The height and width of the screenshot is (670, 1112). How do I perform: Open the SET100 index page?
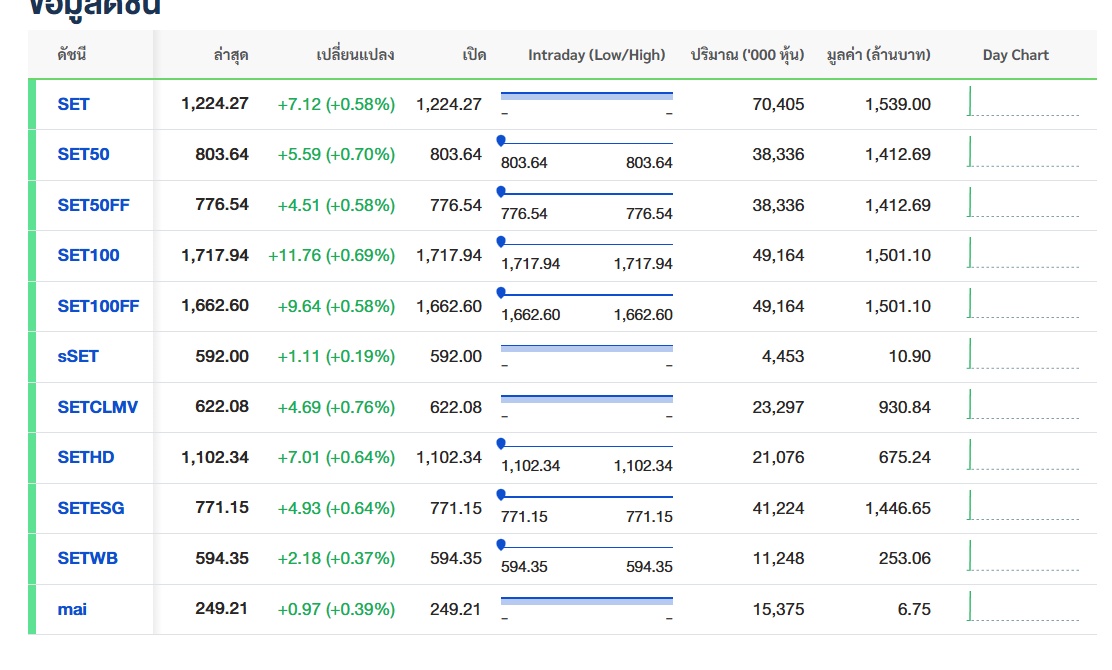[88, 255]
